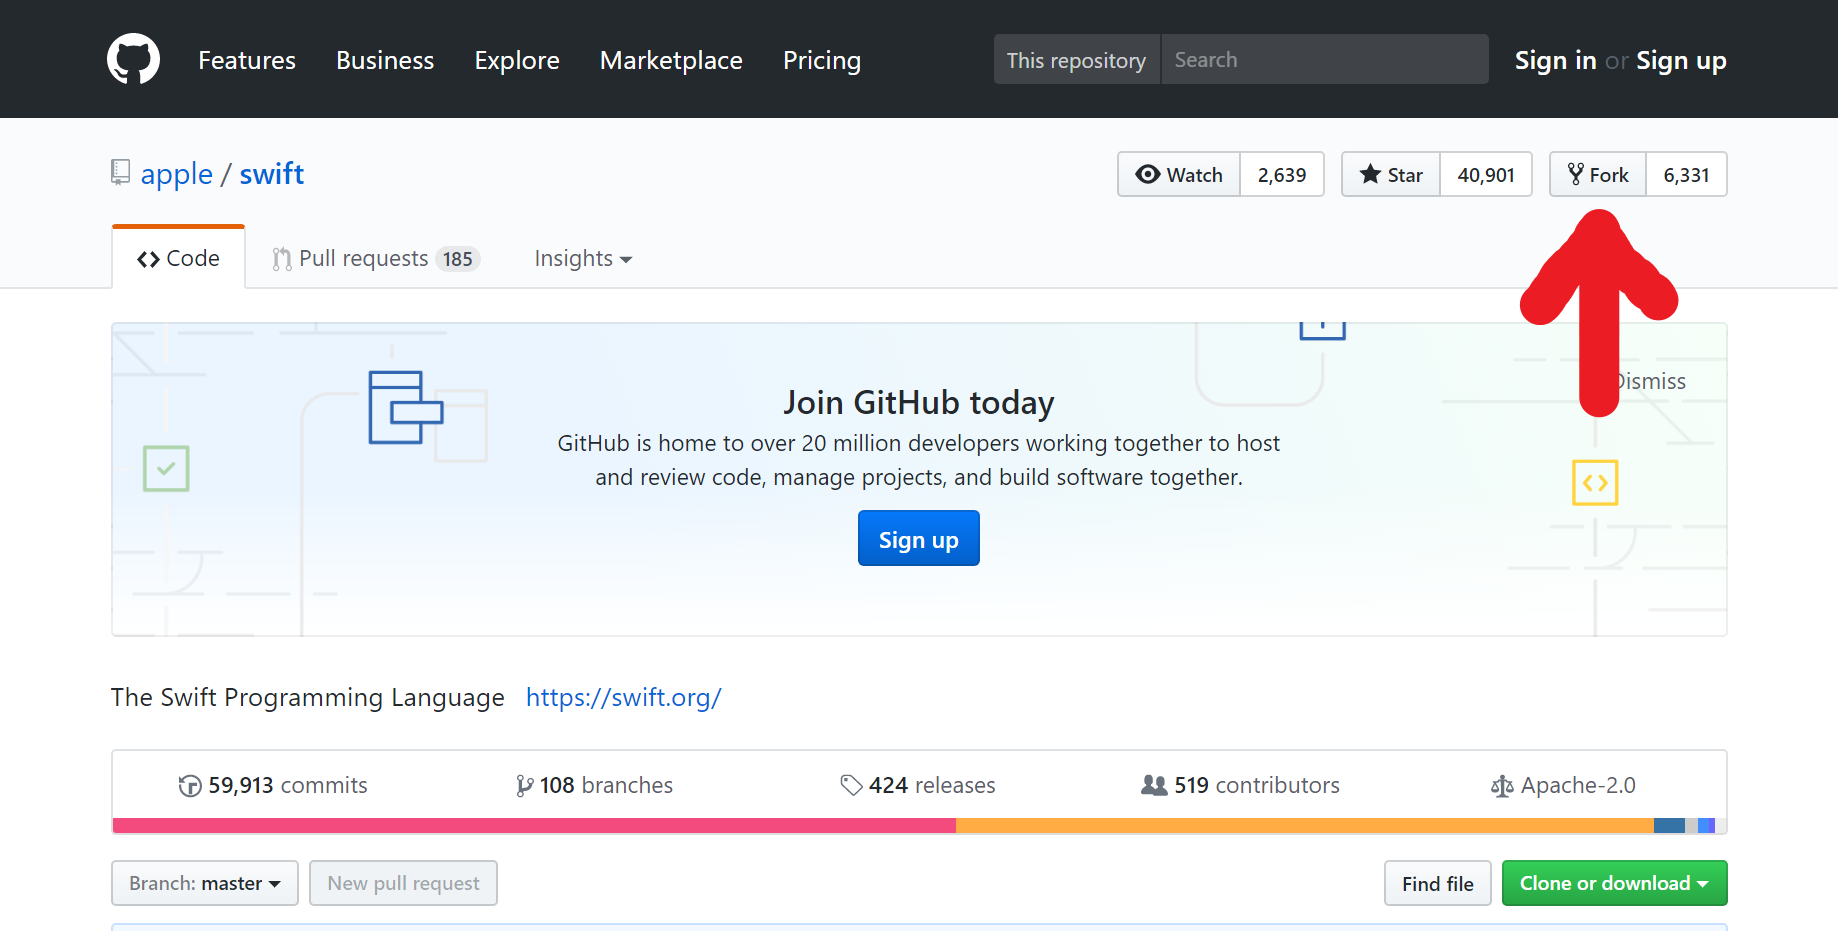Open the Branch: master selector

(x=204, y=883)
